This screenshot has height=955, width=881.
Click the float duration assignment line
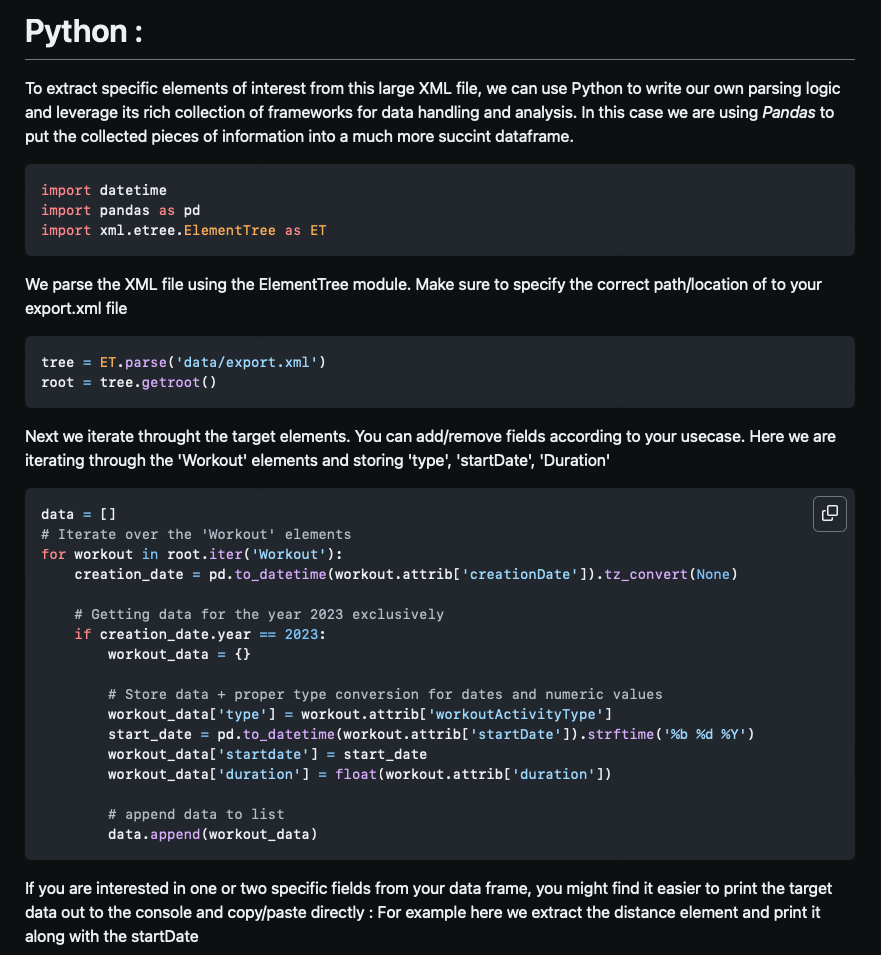coord(360,774)
